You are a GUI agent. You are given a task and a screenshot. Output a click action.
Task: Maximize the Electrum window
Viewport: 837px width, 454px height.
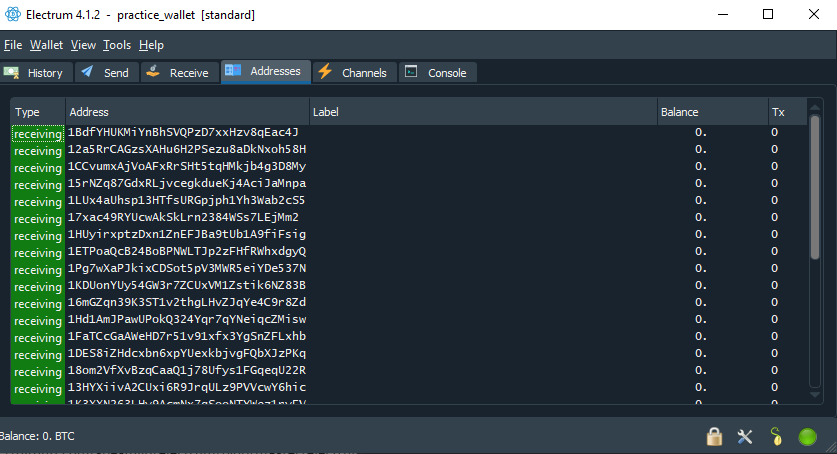[x=768, y=14]
